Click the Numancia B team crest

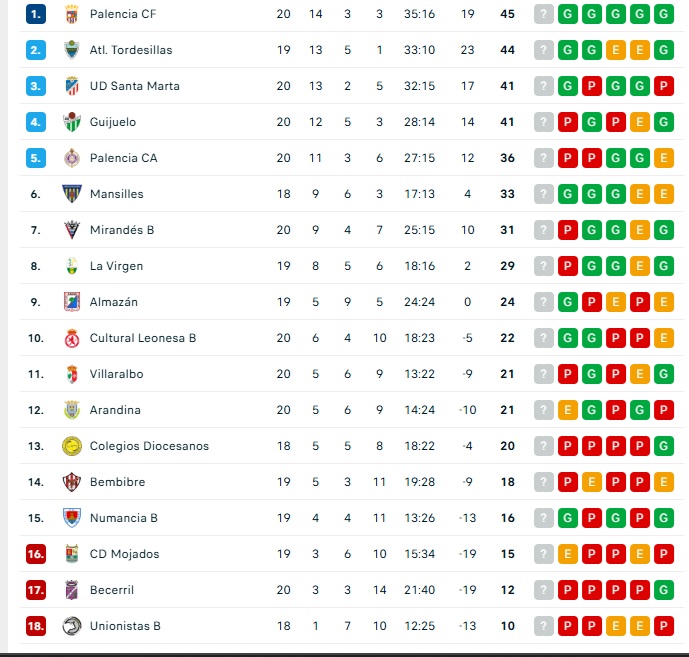click(71, 518)
